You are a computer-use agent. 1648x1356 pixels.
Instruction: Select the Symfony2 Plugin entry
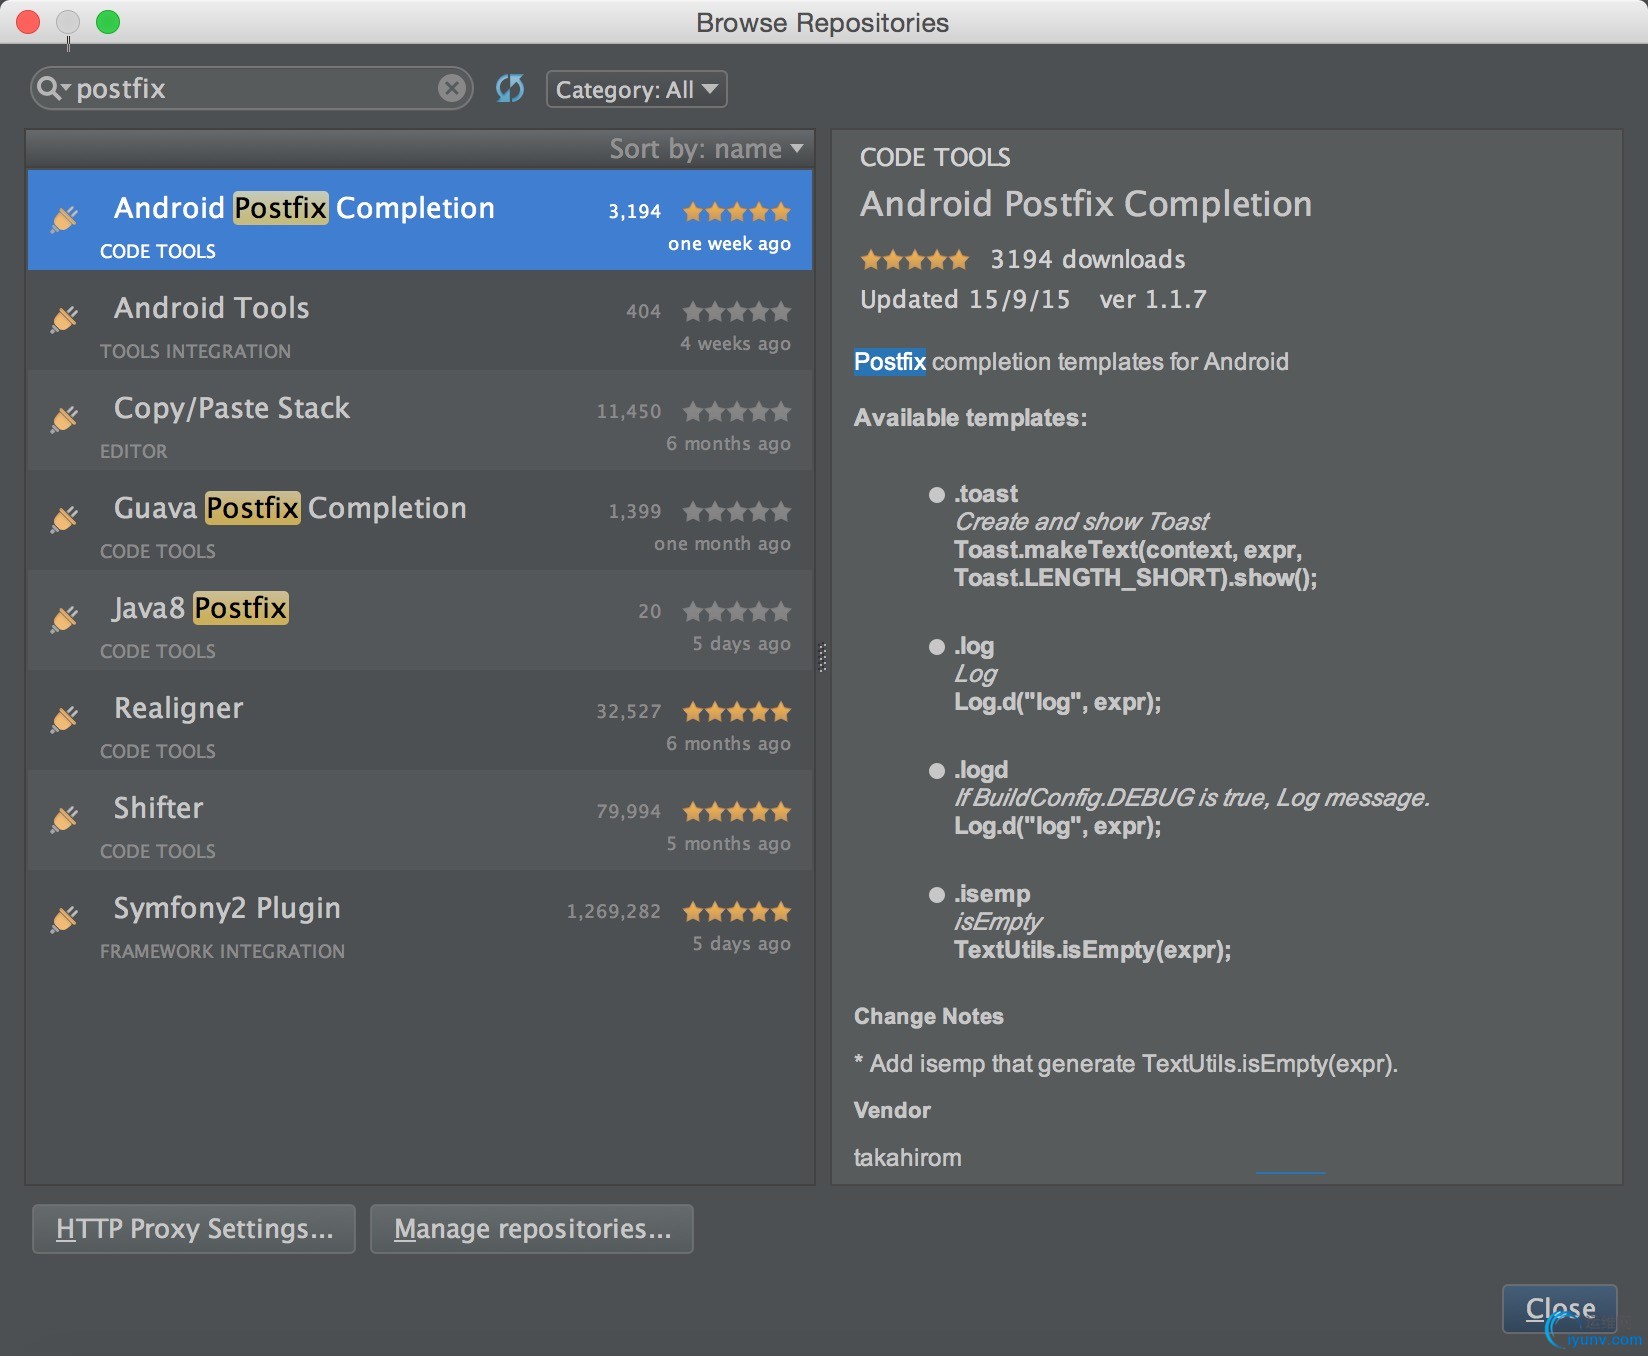tap(227, 909)
